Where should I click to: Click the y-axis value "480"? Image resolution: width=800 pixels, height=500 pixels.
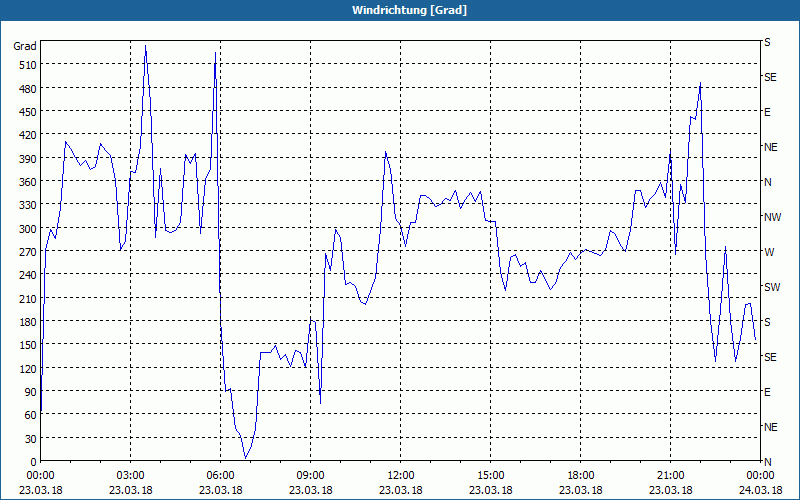28,89
